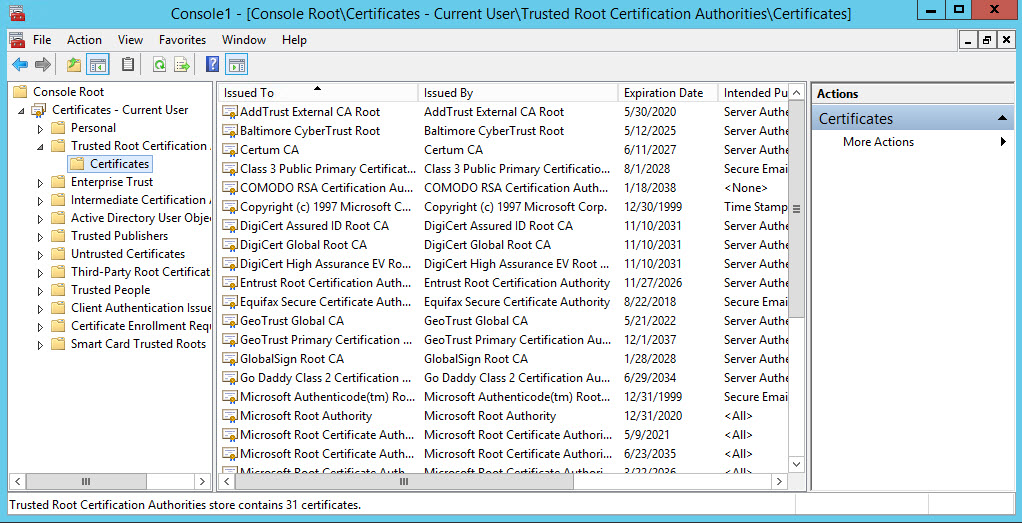Click the Up One Level folder icon
1022x523 pixels.
[74, 65]
